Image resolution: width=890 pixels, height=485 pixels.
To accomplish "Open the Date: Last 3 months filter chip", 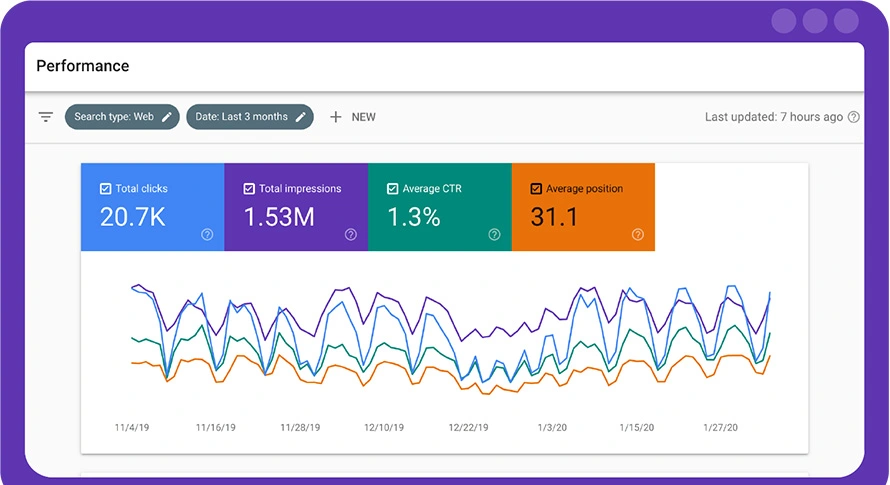I will click(x=241, y=117).
